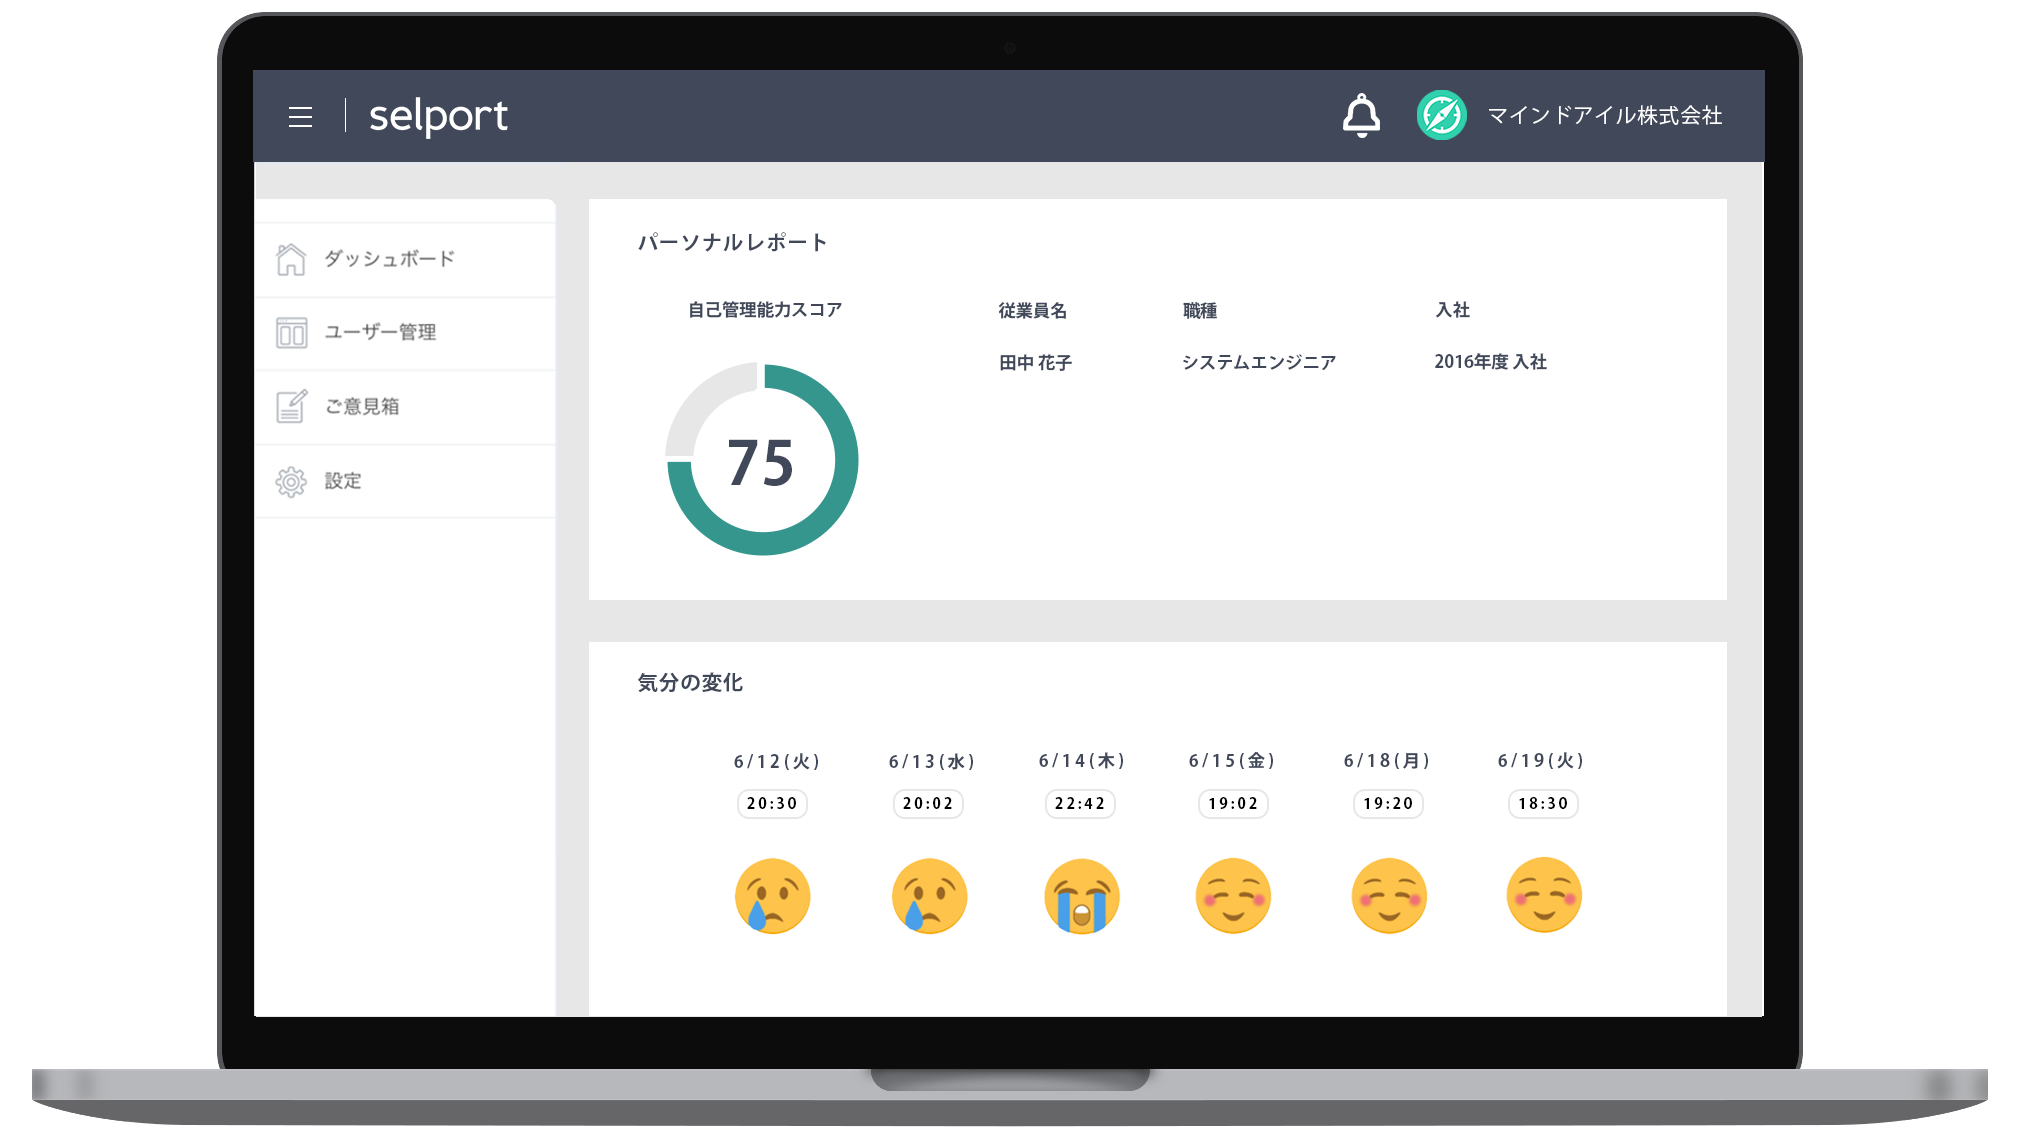Click the 設定 gear icon
Image resolution: width=2020 pixels, height=1140 pixels.
point(291,481)
